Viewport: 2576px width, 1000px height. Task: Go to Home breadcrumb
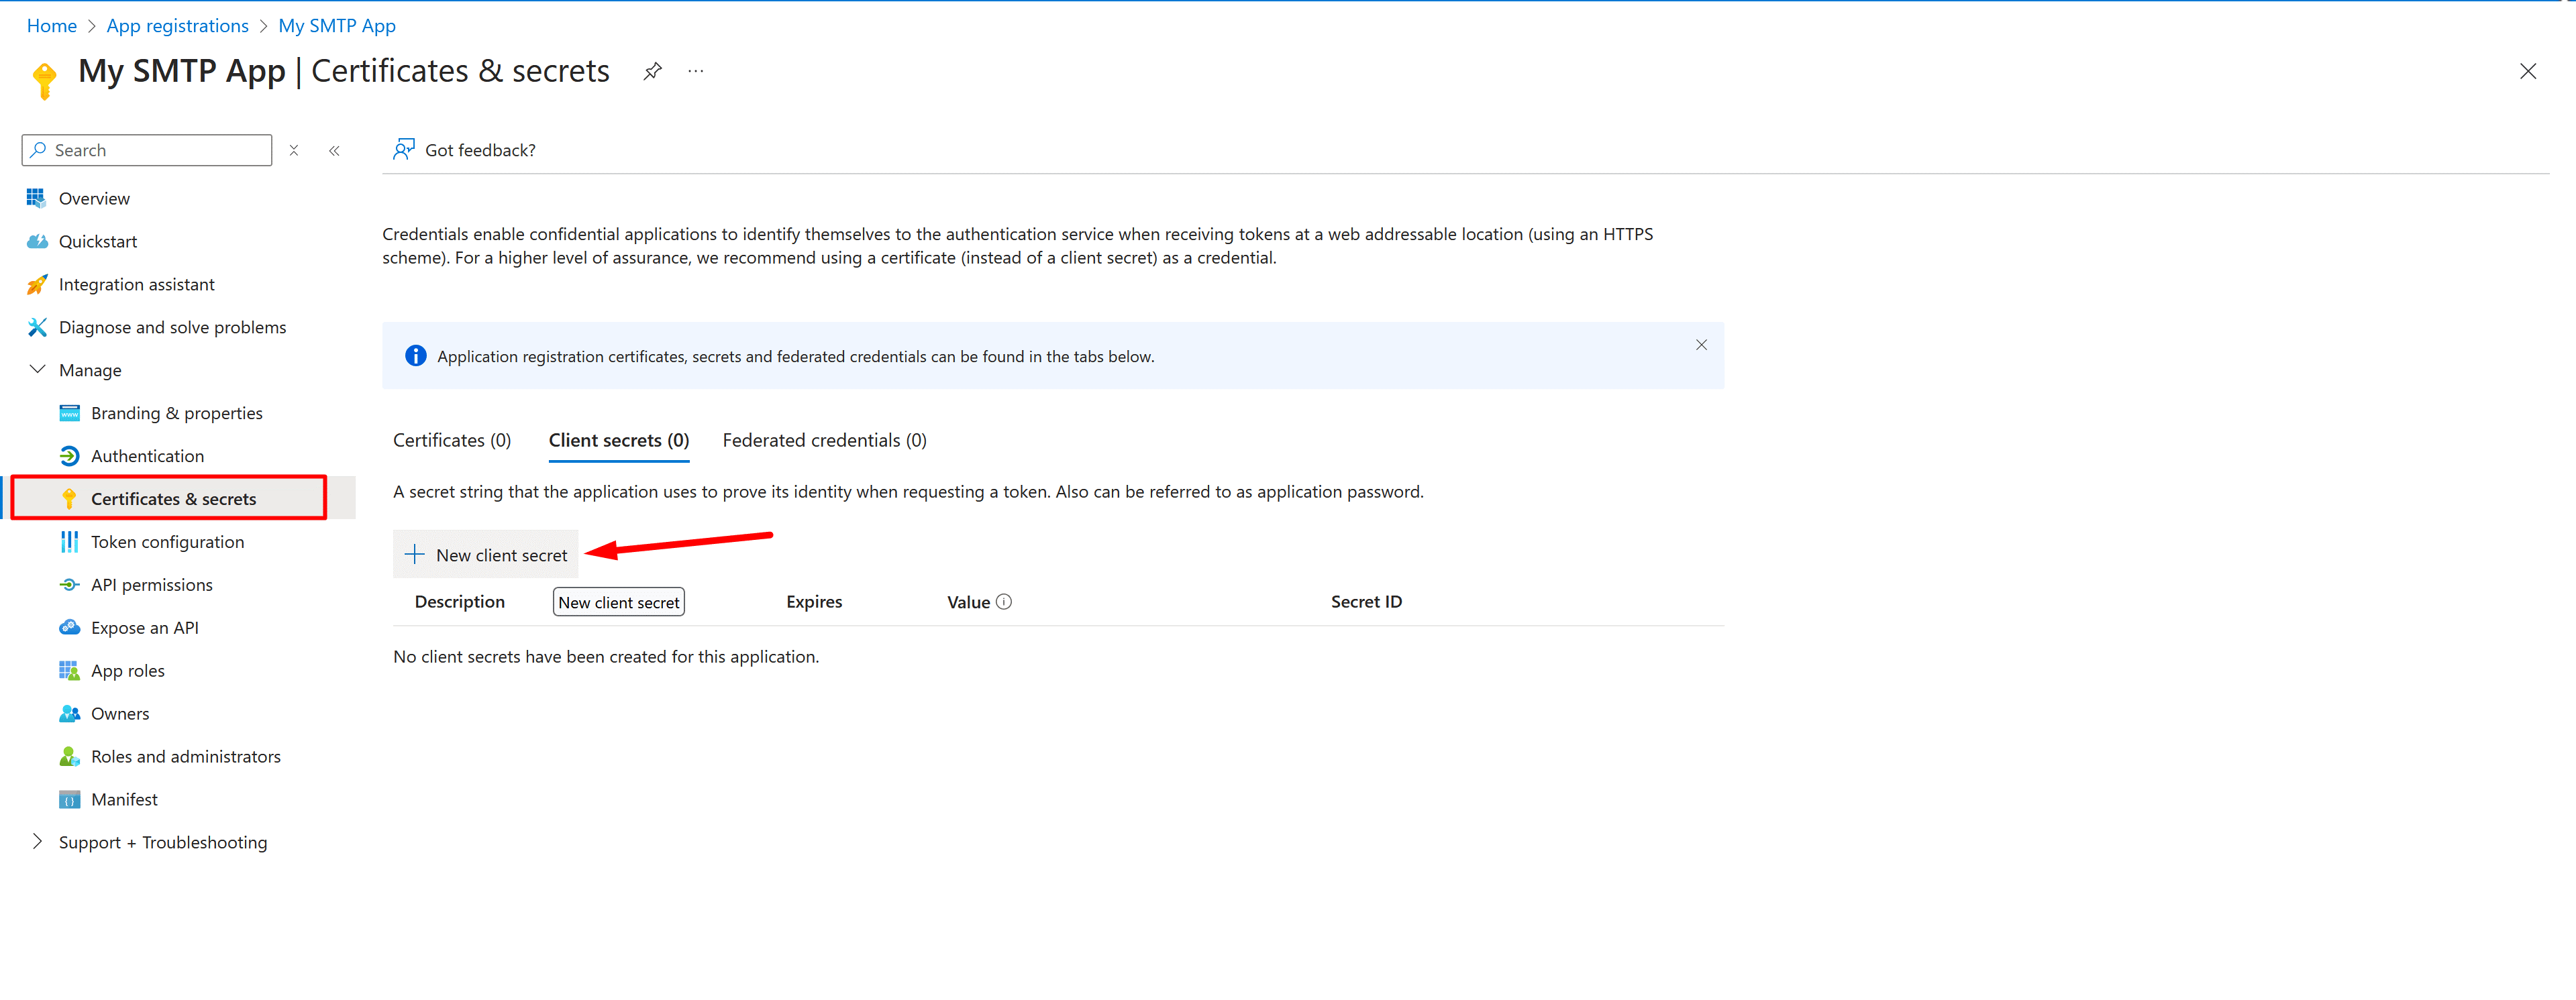[x=52, y=25]
